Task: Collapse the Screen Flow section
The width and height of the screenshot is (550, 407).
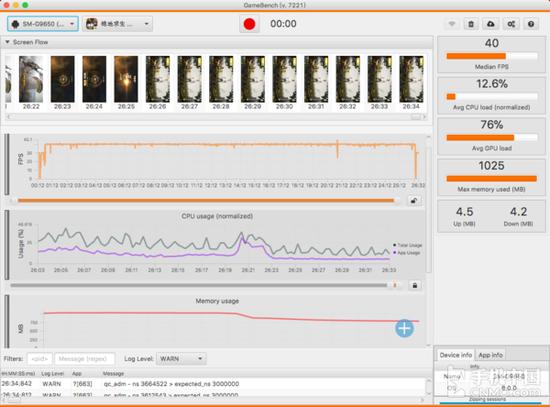Action: (7, 42)
